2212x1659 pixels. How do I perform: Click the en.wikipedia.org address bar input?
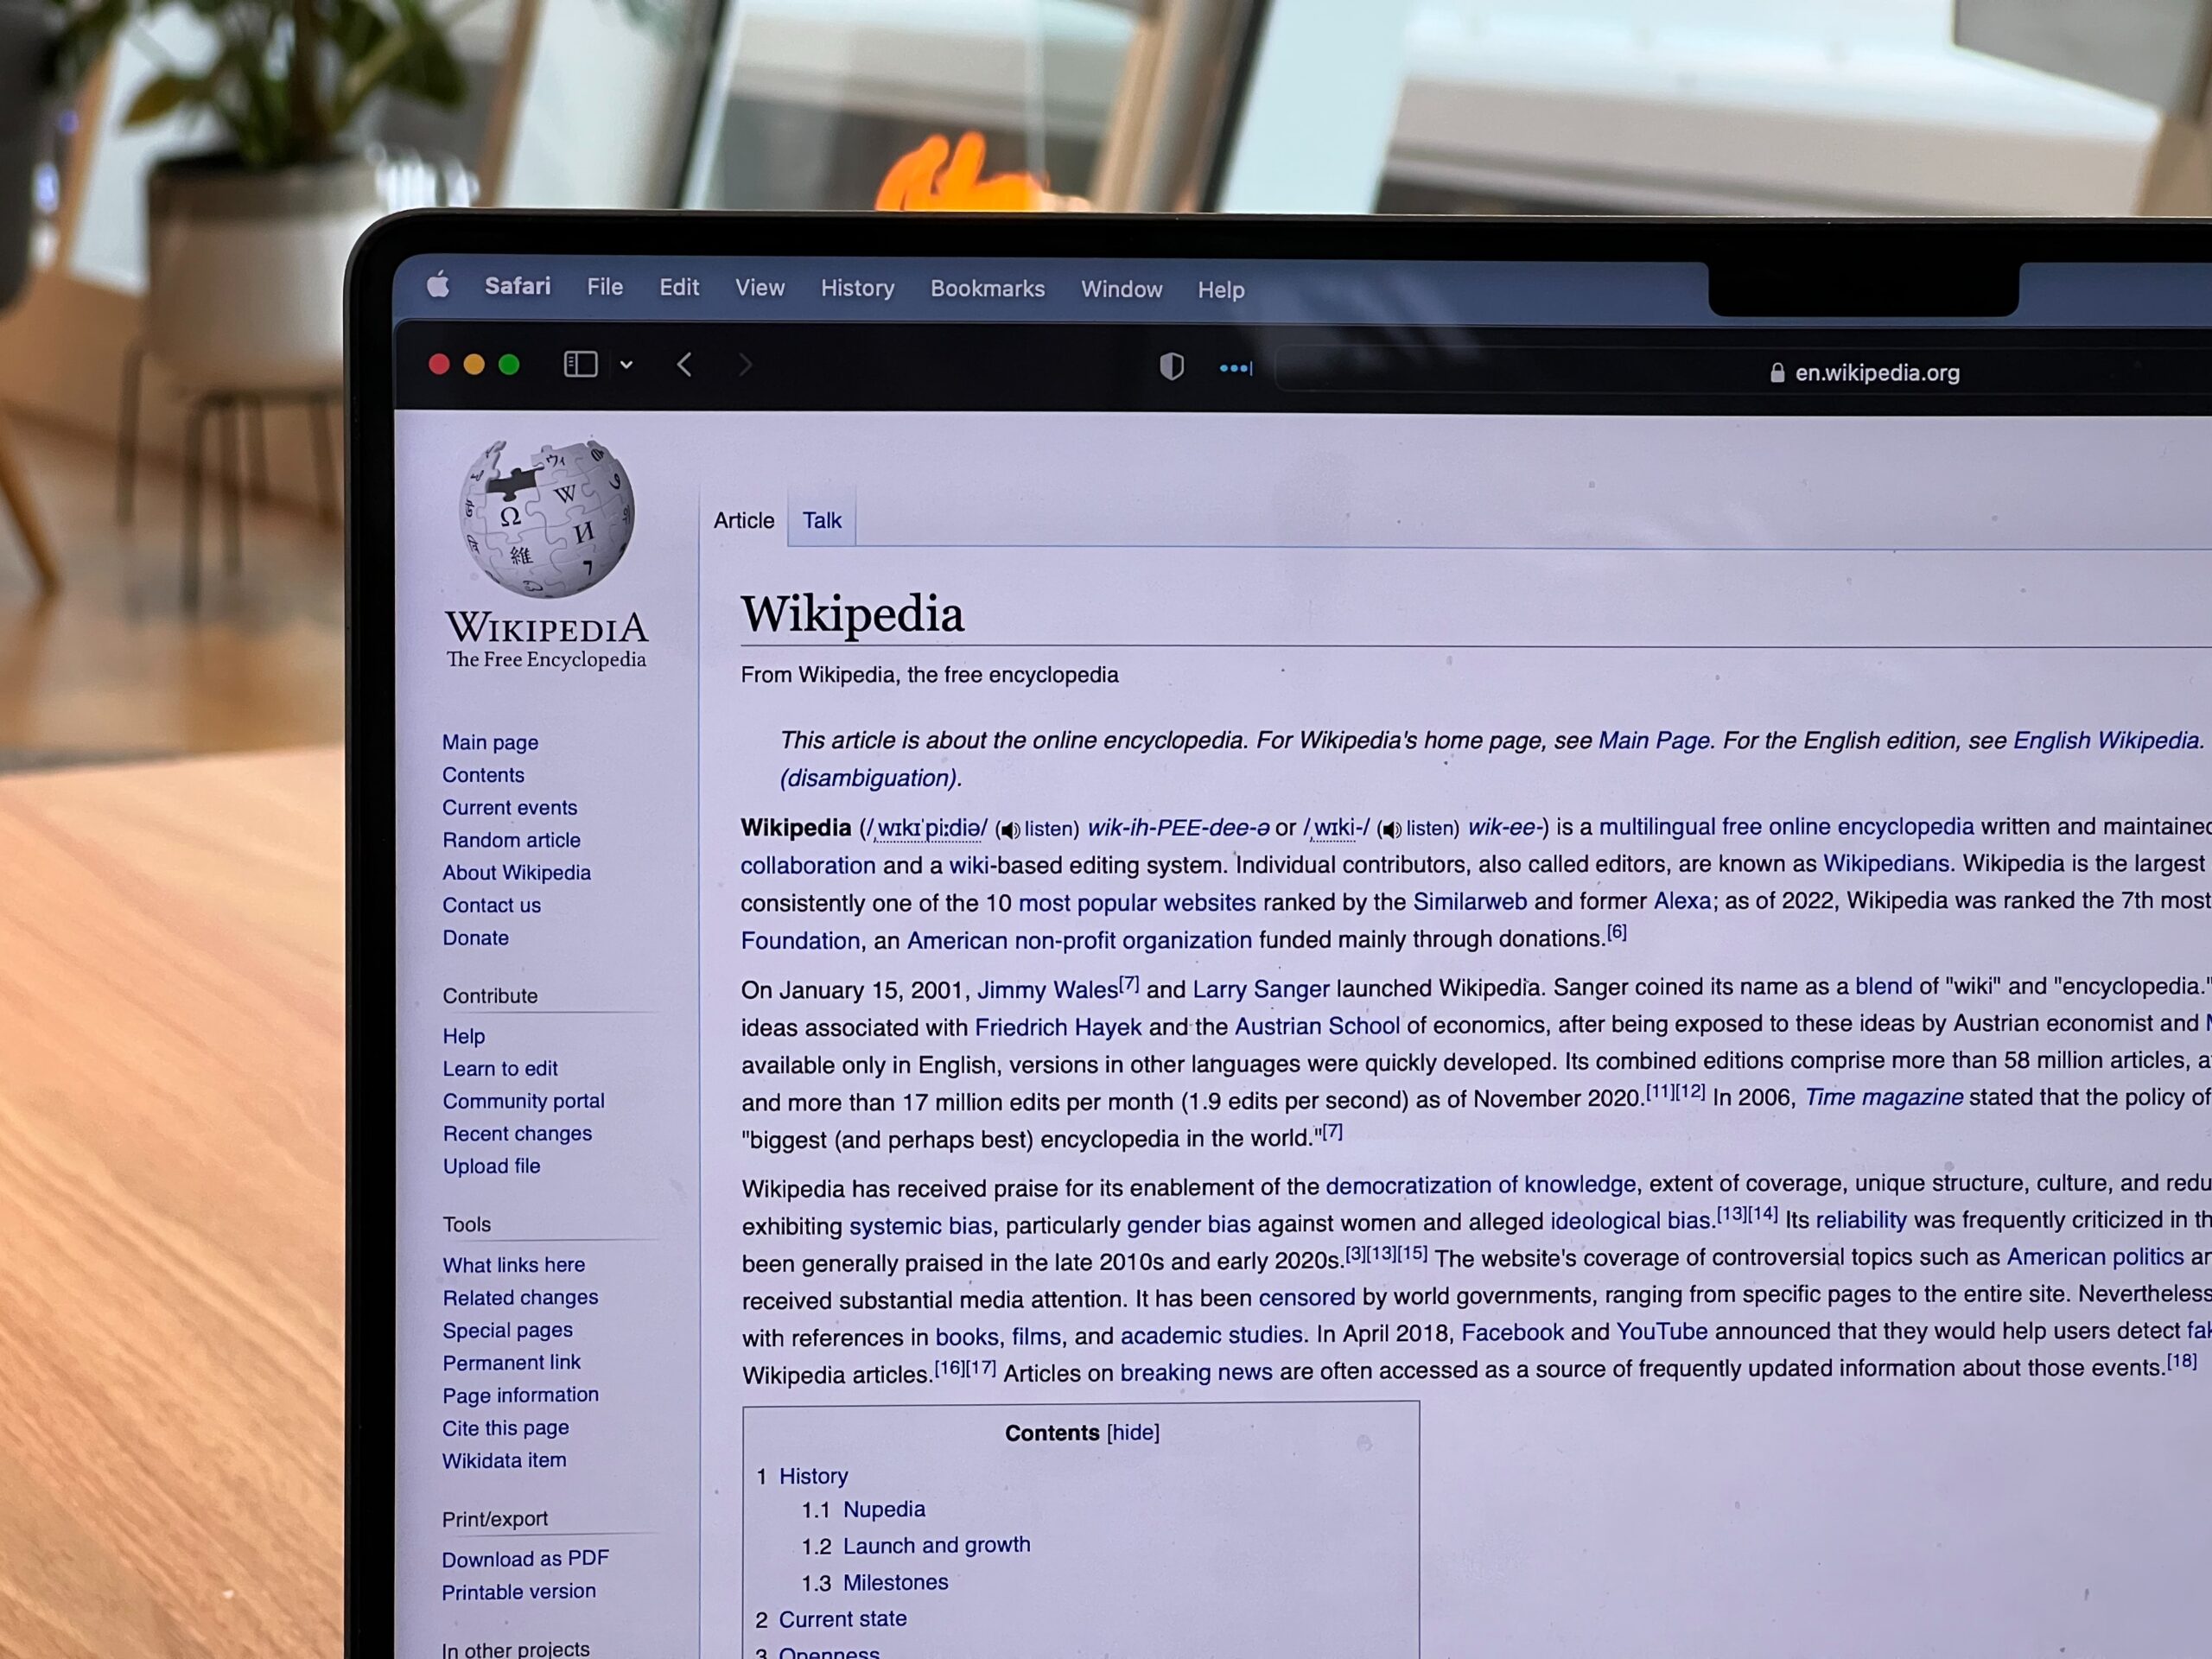[x=1881, y=372]
